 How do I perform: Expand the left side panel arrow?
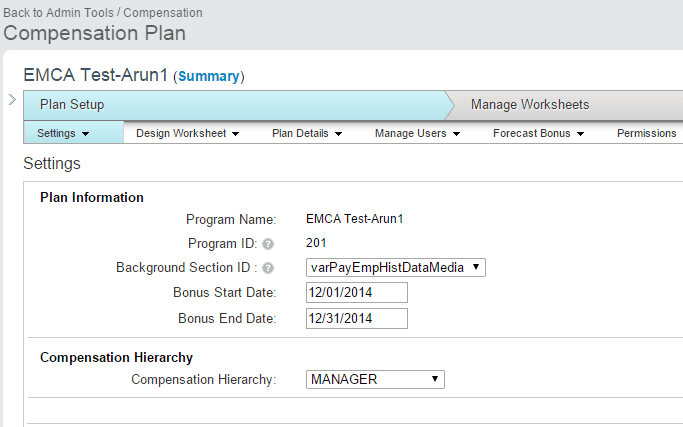10,100
